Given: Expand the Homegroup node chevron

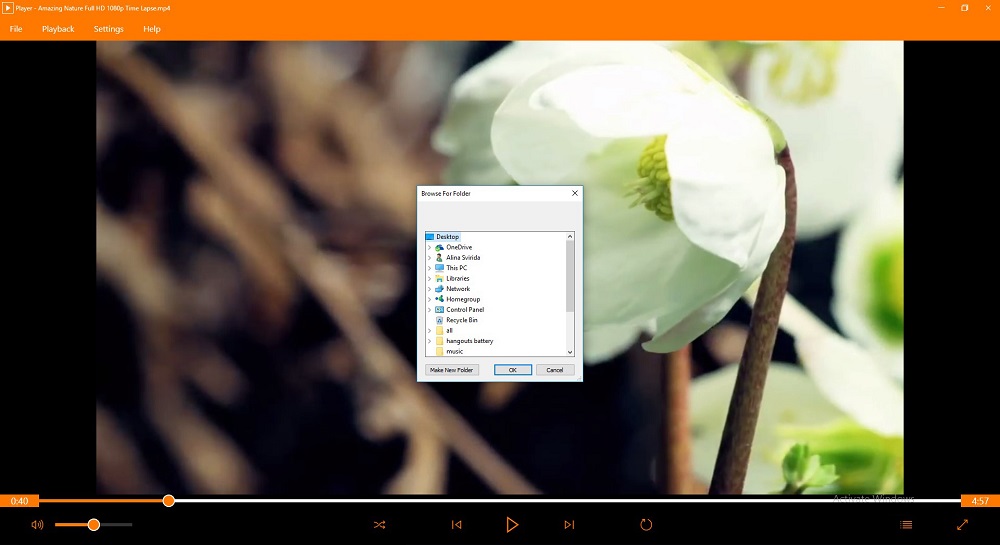Looking at the screenshot, I should pos(429,299).
